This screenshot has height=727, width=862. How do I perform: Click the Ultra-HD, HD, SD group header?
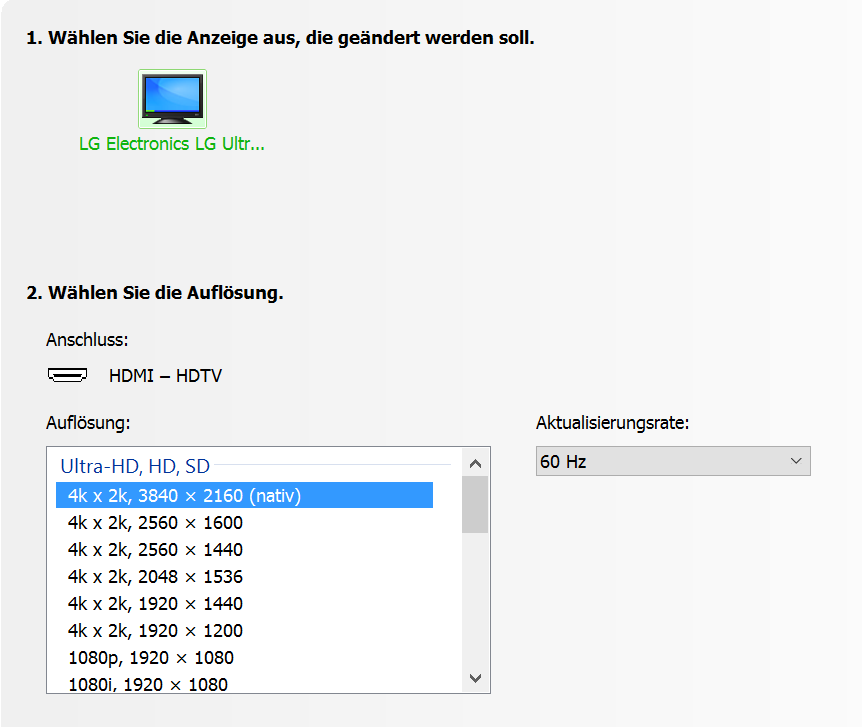(x=135, y=466)
